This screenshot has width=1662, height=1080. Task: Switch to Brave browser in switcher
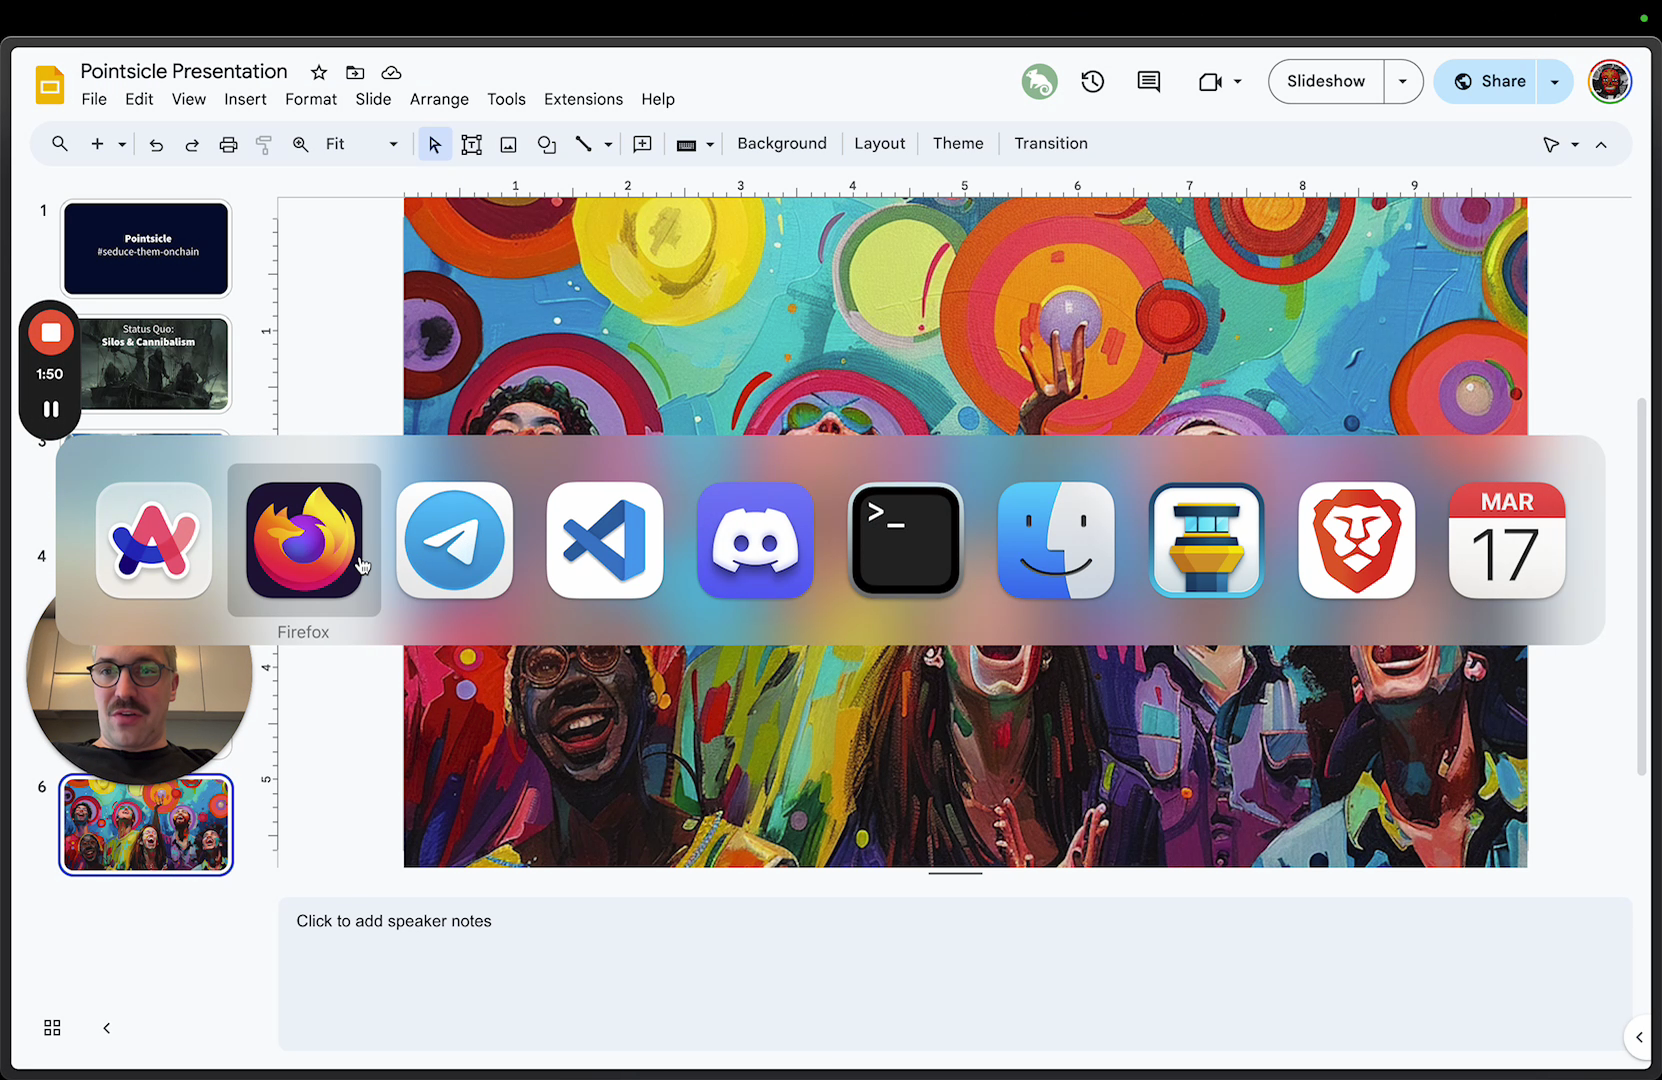point(1357,540)
